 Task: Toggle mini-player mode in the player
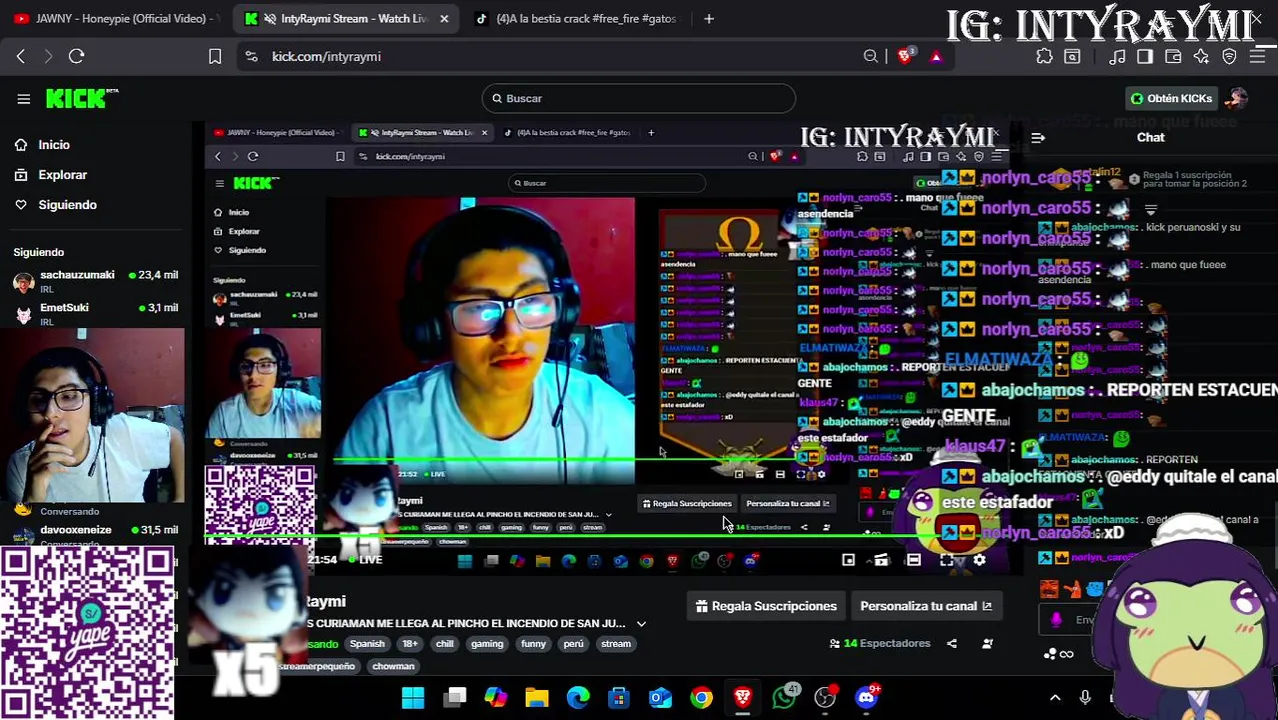848,560
